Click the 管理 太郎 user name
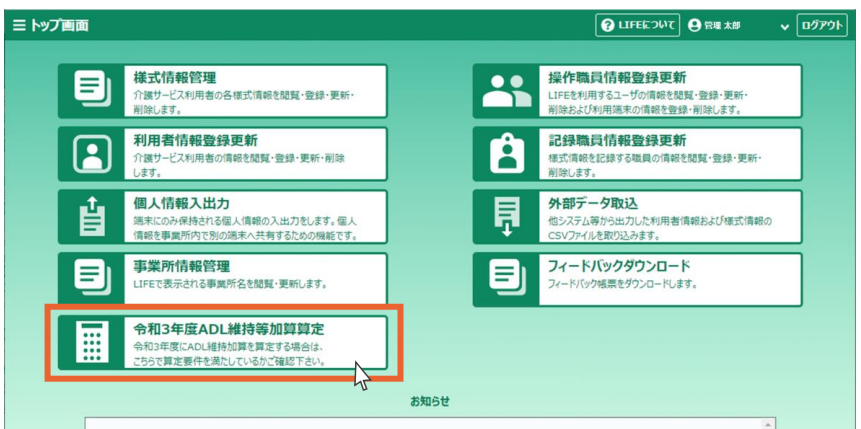Viewport: 861px width, 429px height. coord(722,26)
